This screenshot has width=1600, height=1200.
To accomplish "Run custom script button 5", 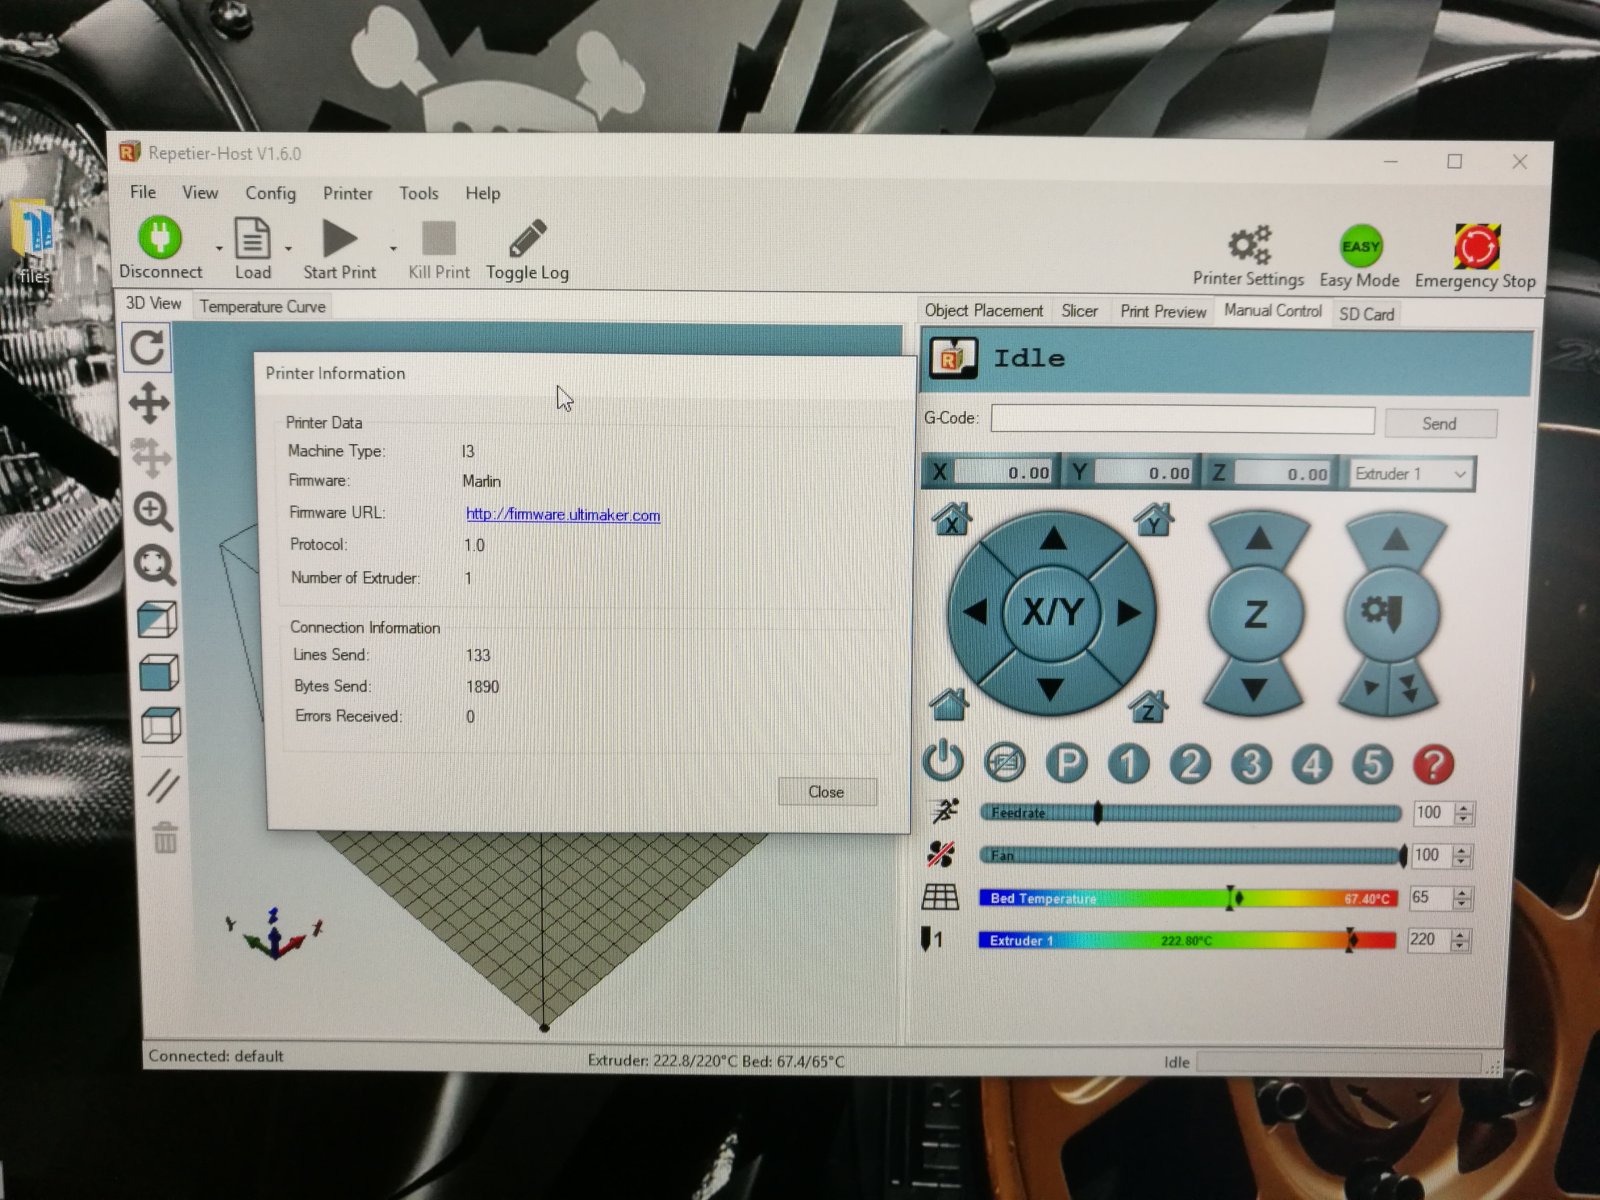I will [1372, 765].
